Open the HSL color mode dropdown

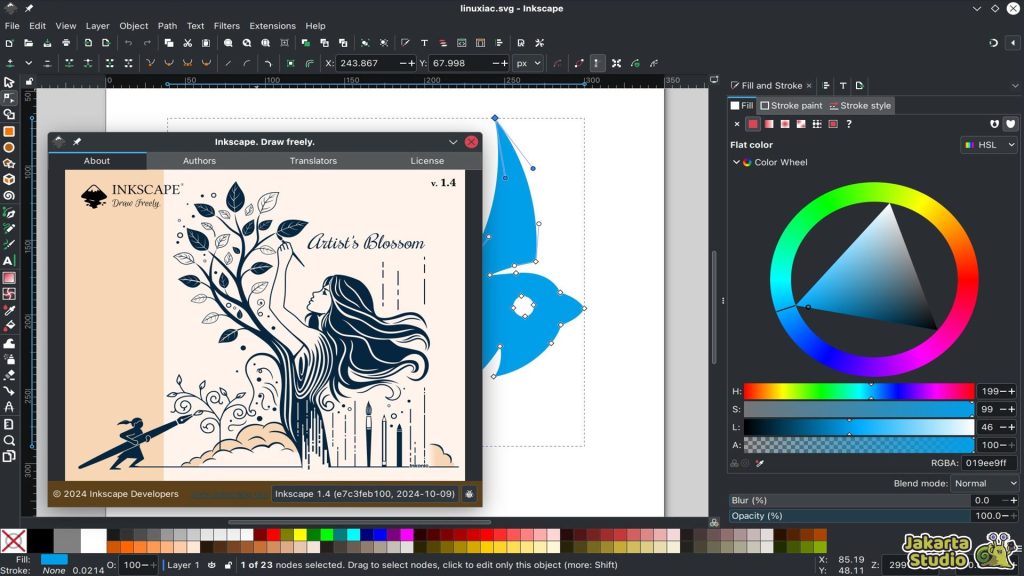point(989,145)
